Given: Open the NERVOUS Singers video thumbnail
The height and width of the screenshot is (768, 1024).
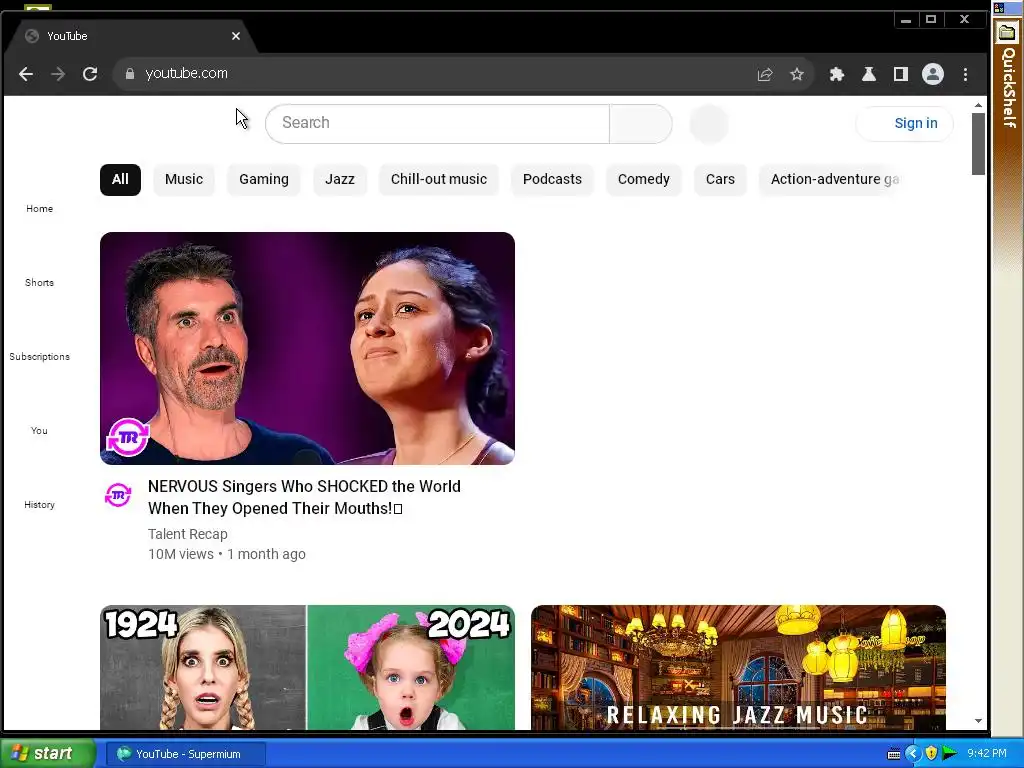Looking at the screenshot, I should 307,348.
